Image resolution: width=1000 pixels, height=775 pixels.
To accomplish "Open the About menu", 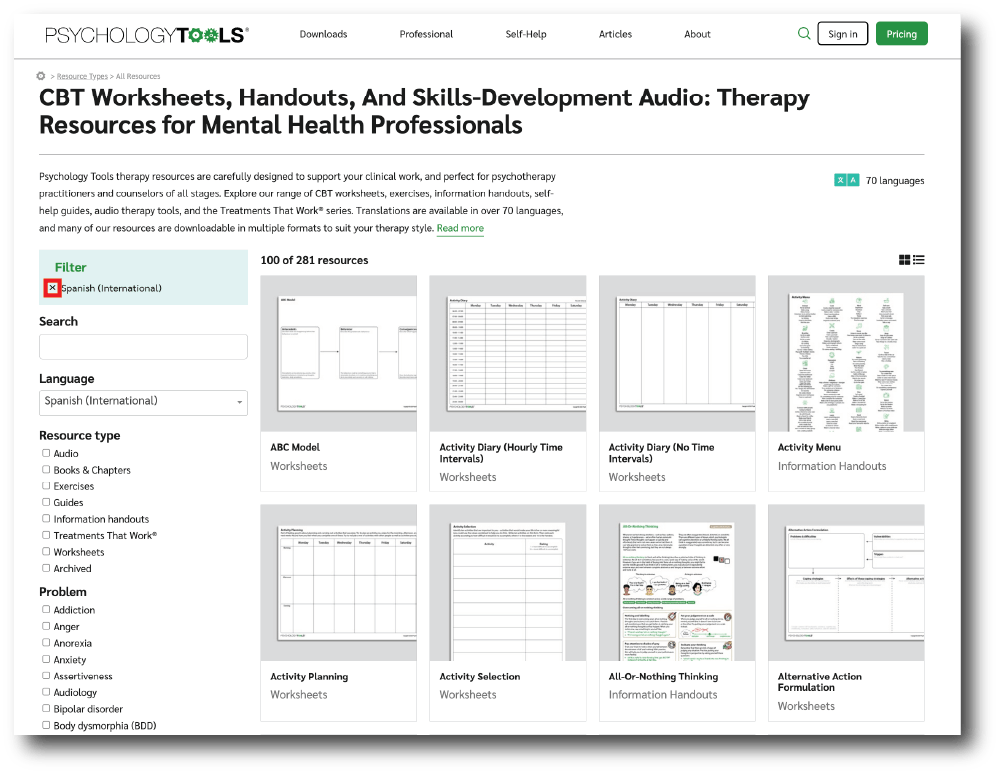I will click(x=697, y=34).
